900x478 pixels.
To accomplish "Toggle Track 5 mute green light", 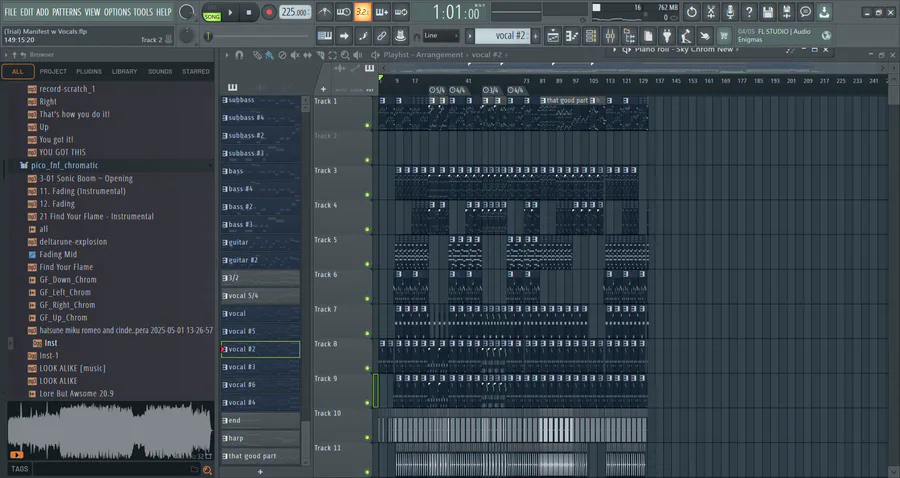I will (x=367, y=264).
